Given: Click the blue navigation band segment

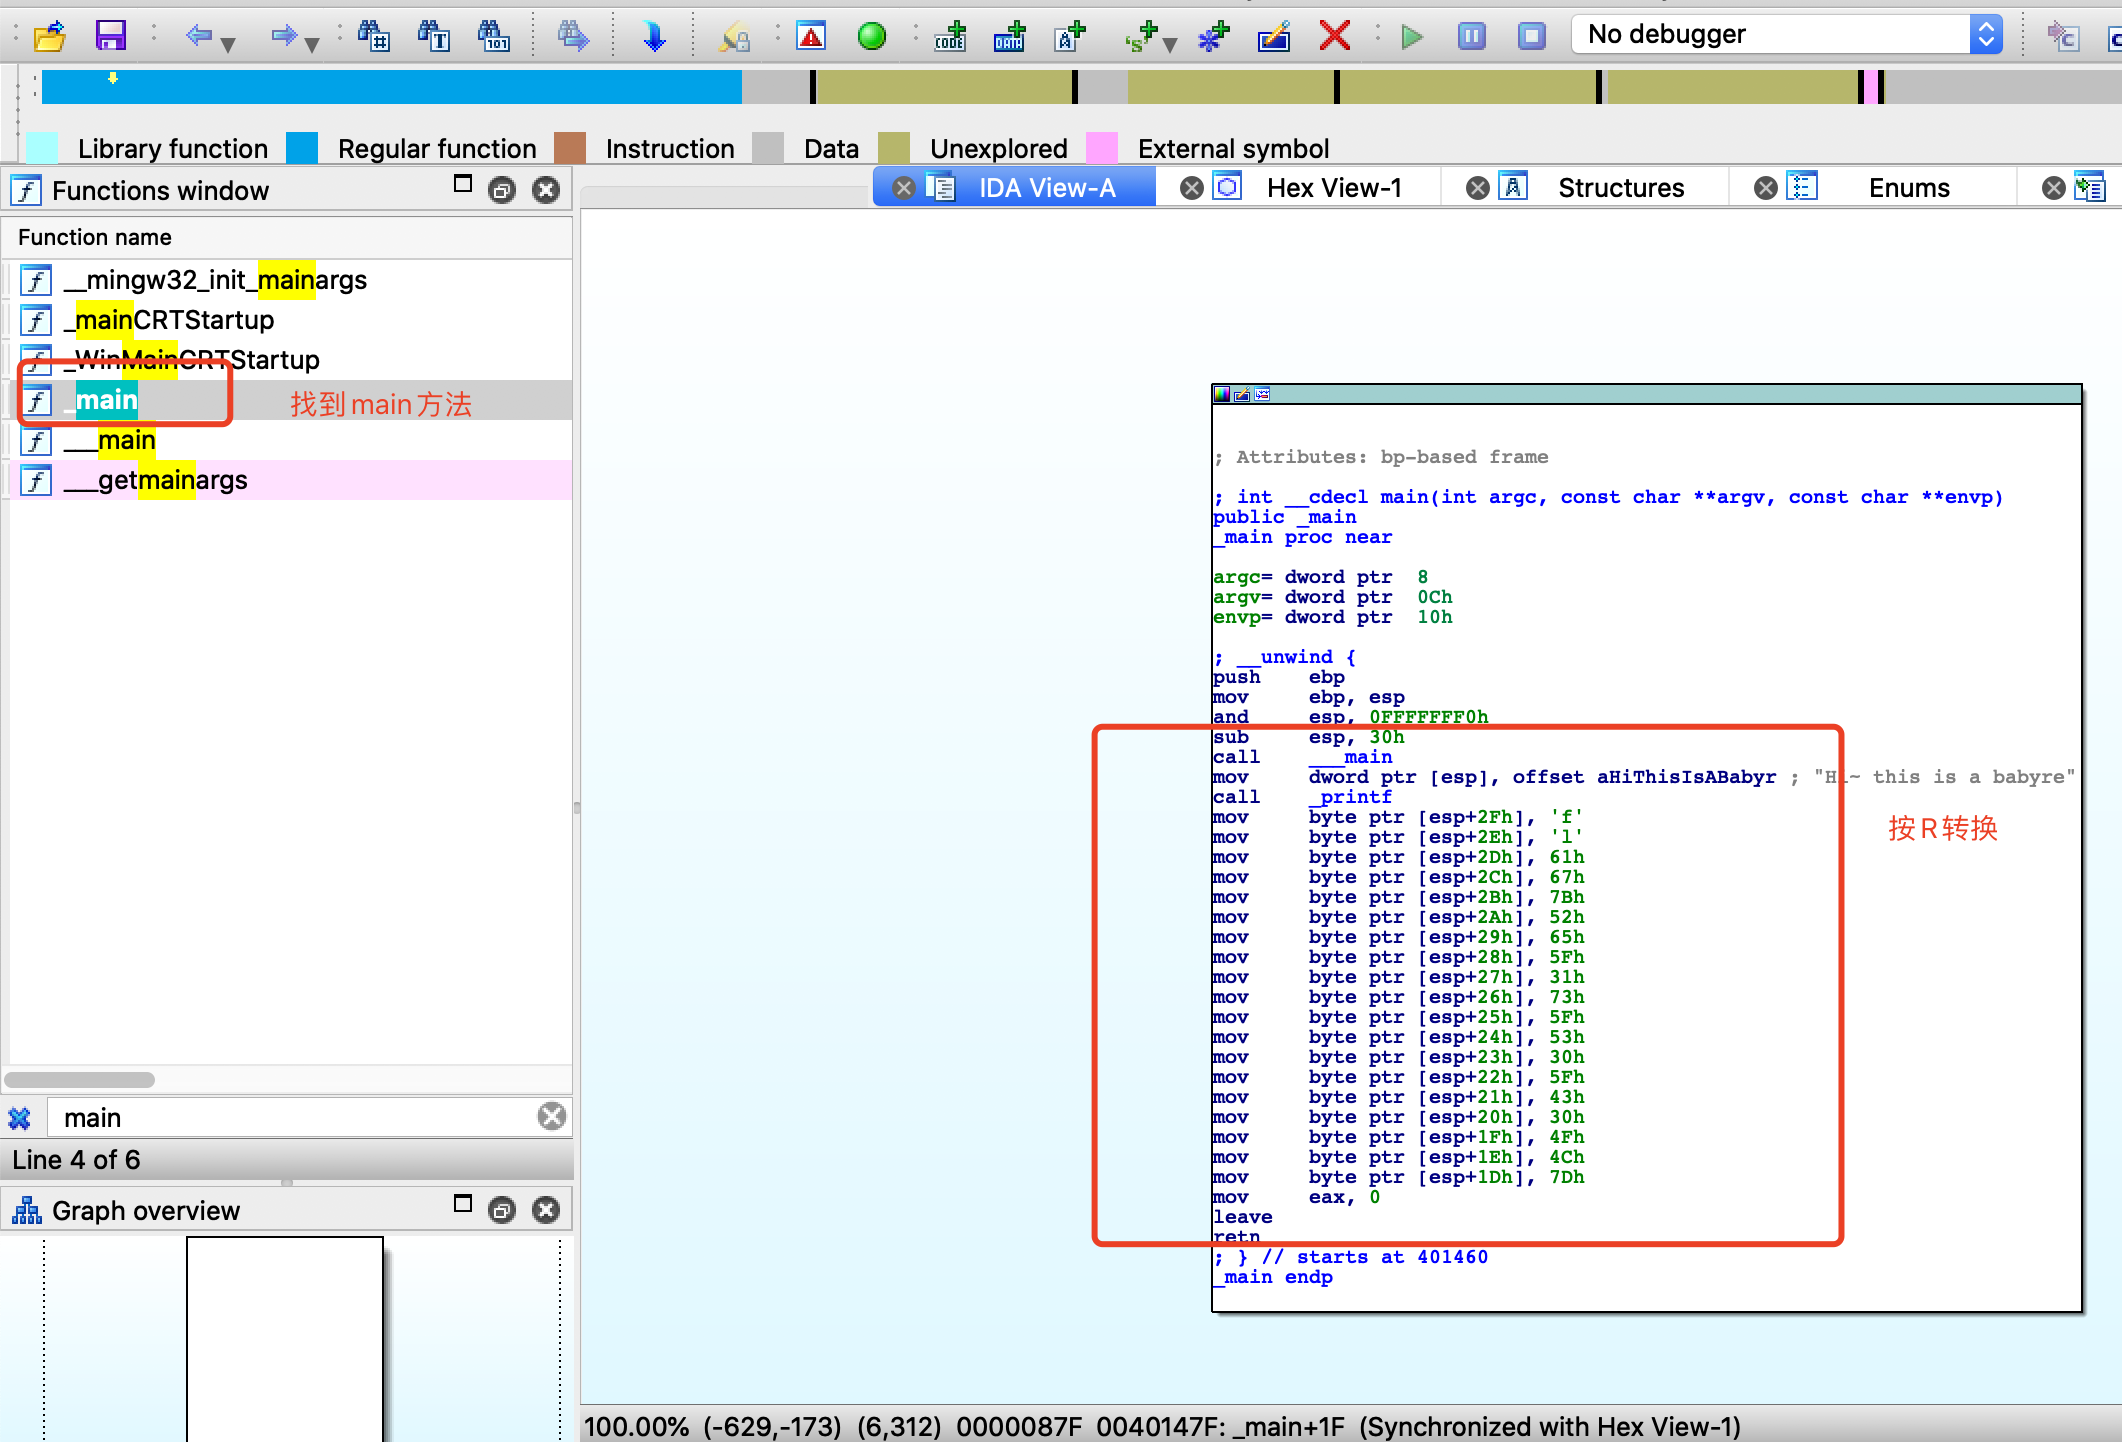Looking at the screenshot, I should [x=390, y=88].
